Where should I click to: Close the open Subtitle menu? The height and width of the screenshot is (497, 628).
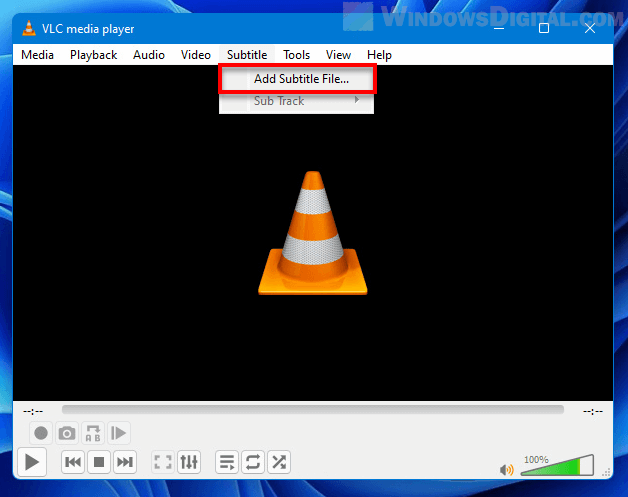click(247, 55)
